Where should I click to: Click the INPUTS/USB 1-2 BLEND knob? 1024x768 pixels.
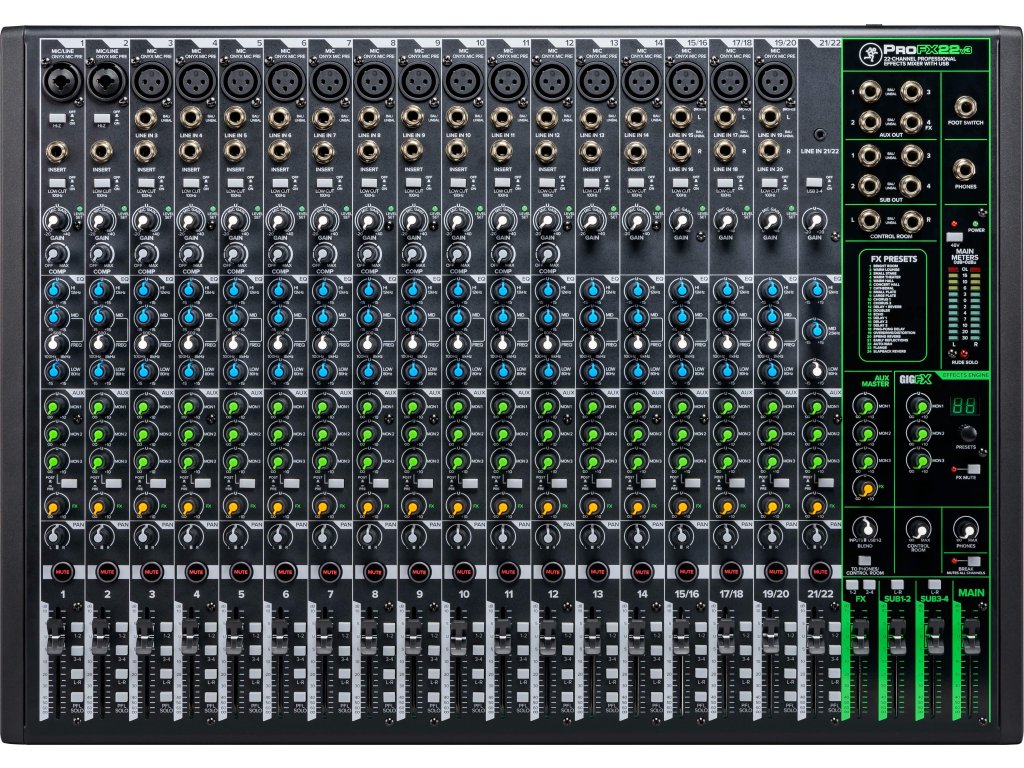coord(863,529)
